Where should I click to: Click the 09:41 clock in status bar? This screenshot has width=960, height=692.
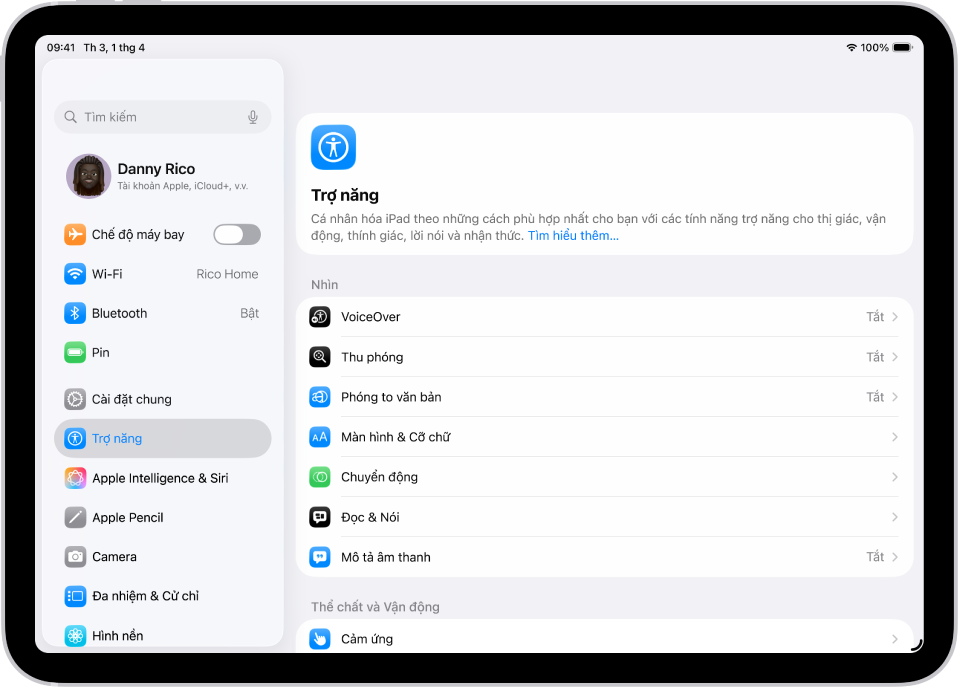[61, 48]
